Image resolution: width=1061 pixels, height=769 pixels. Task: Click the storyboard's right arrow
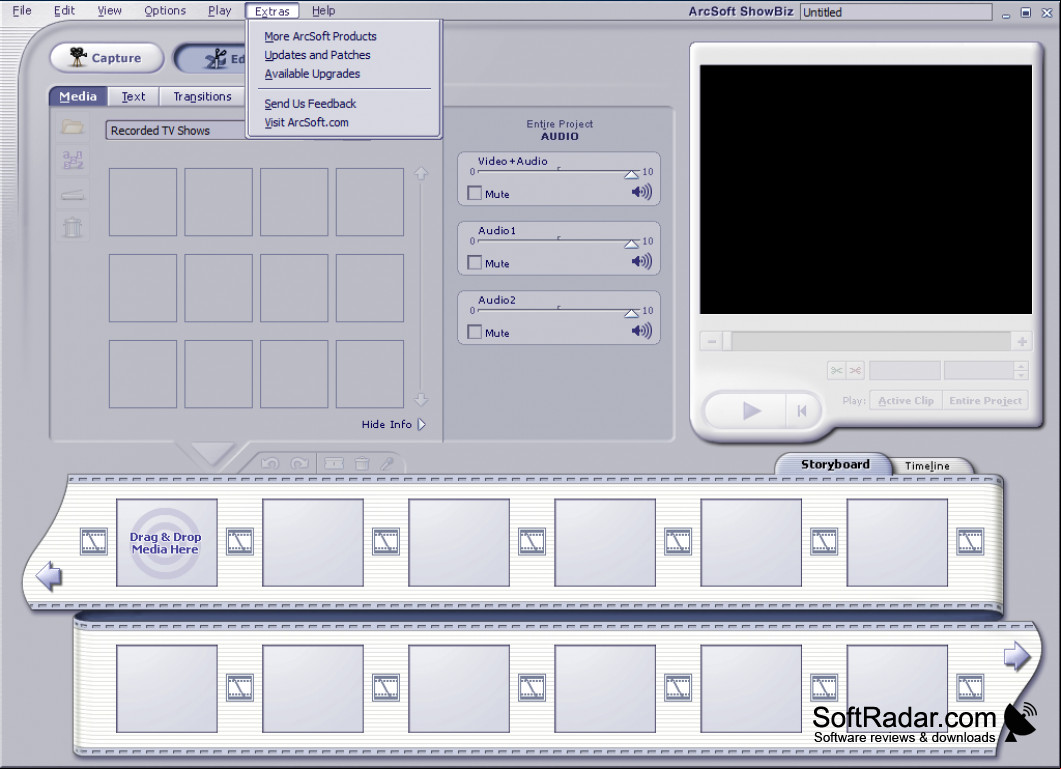point(1017,656)
